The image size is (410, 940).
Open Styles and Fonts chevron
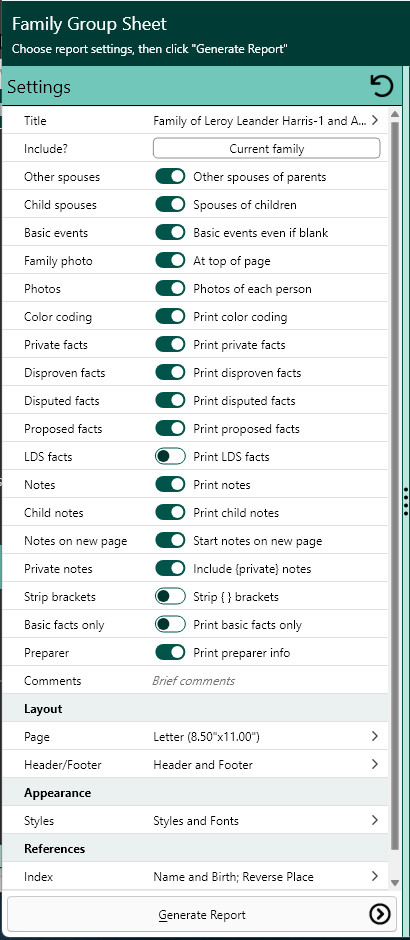tap(375, 820)
